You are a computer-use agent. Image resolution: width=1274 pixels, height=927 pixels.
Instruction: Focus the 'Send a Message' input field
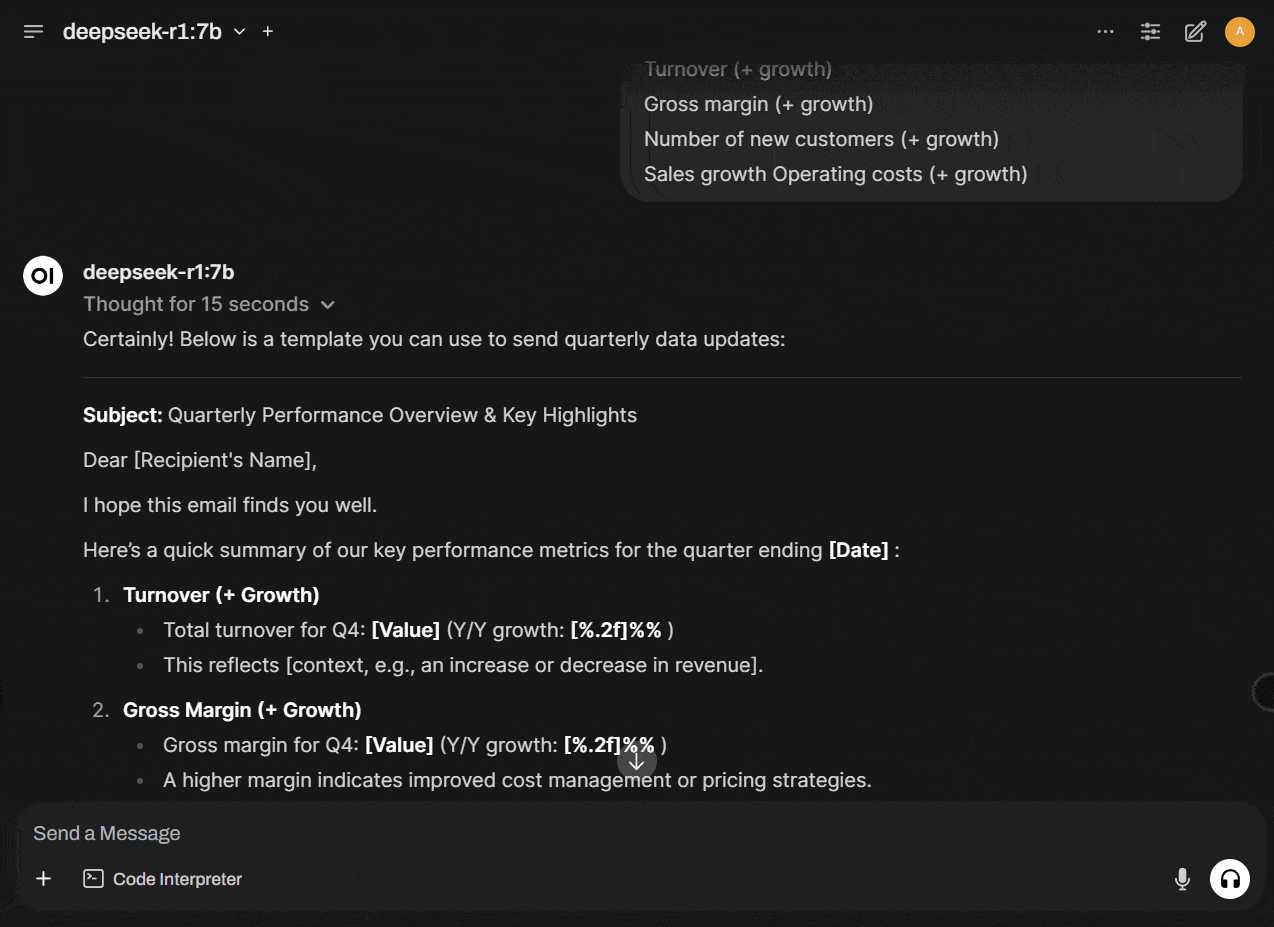pyautogui.click(x=600, y=833)
